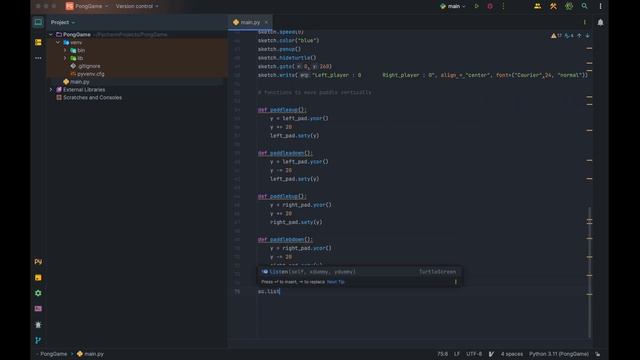Click the status bar icon right of UTF-8
The width and height of the screenshot is (640, 360).
(491, 354)
